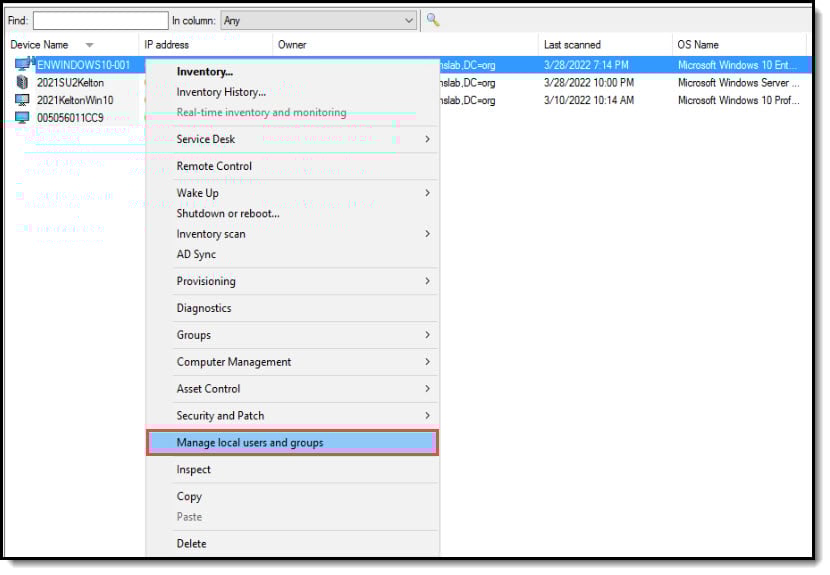Click the Microsoft Windows 10 Ent OS cell
Screen dimensions: 830x575
[x=737, y=65]
